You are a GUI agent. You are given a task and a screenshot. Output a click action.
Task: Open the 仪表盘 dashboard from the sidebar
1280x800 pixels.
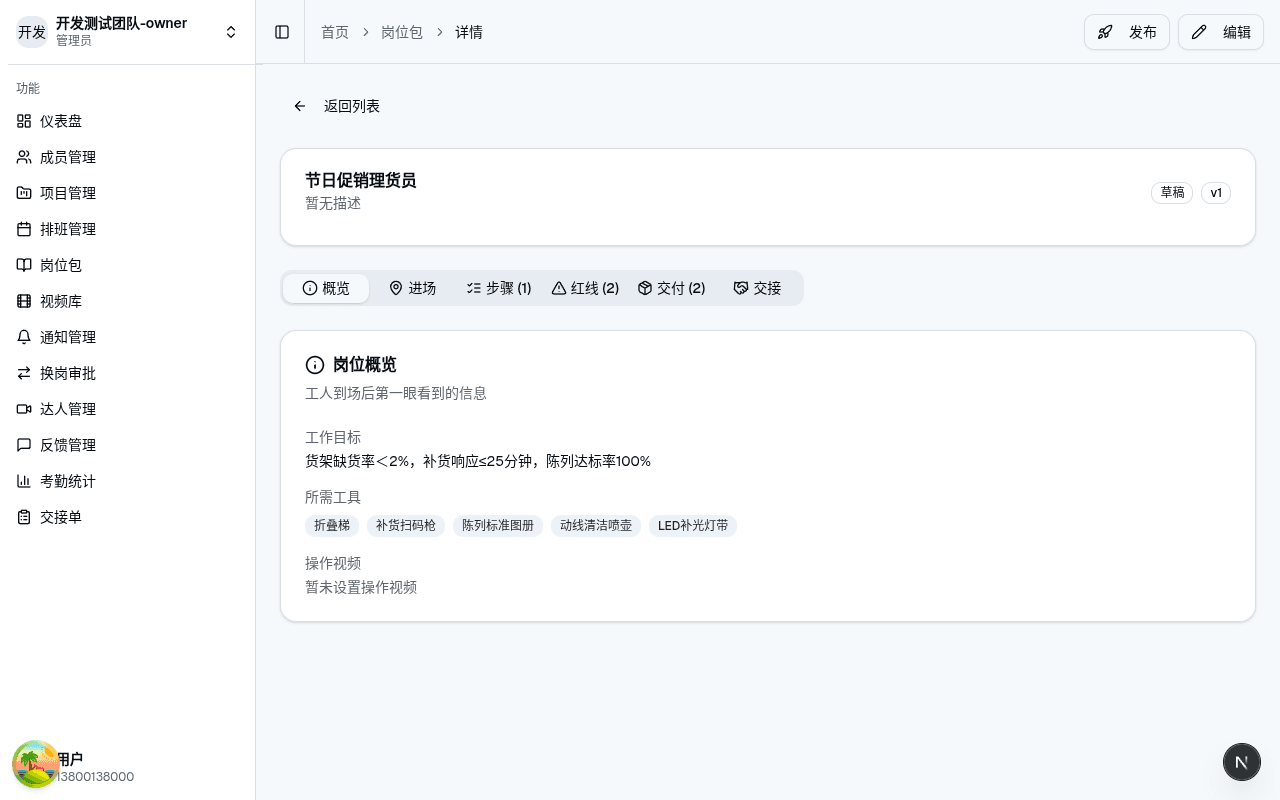61,121
